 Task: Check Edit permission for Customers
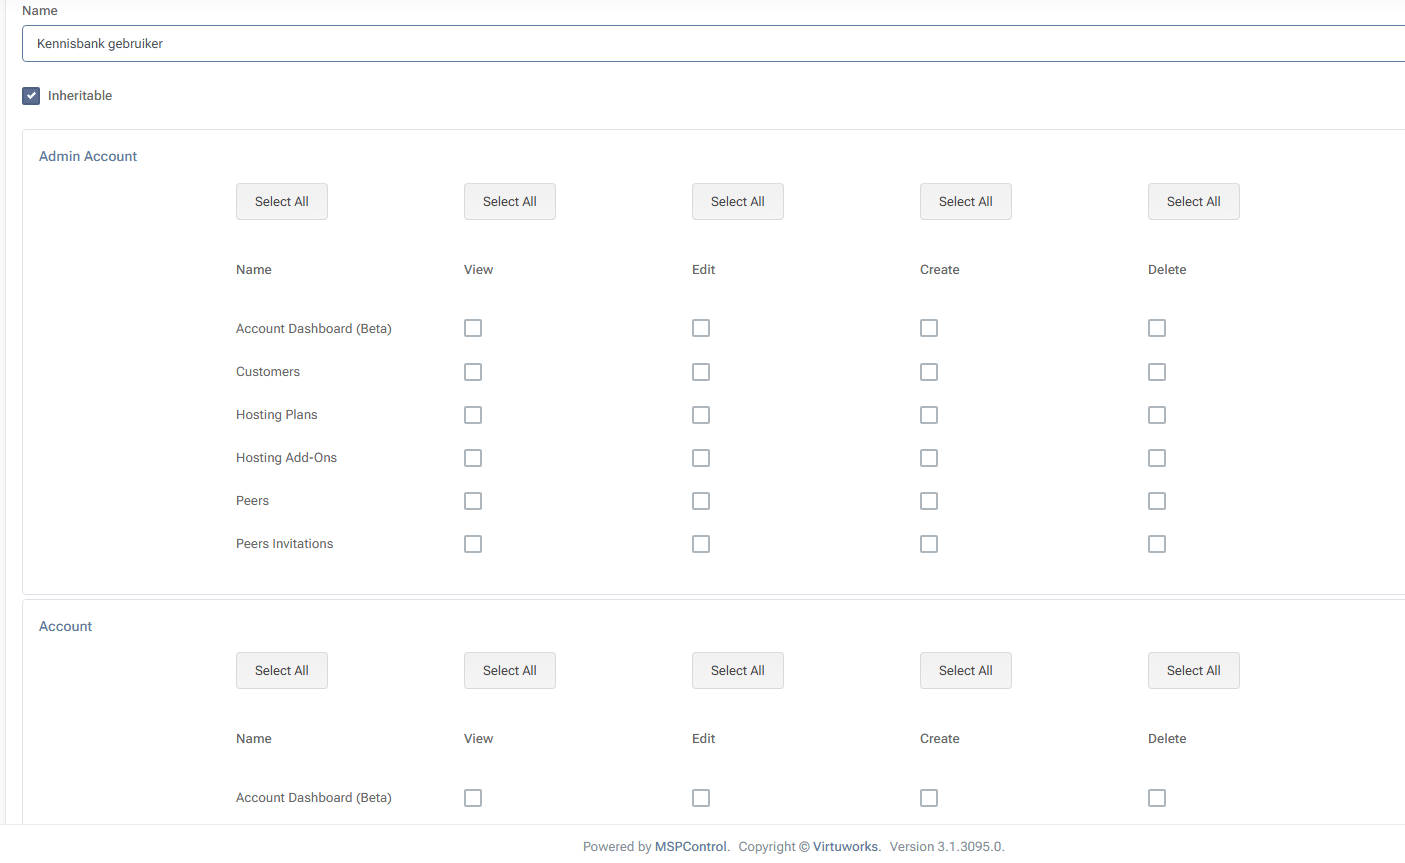tap(701, 372)
